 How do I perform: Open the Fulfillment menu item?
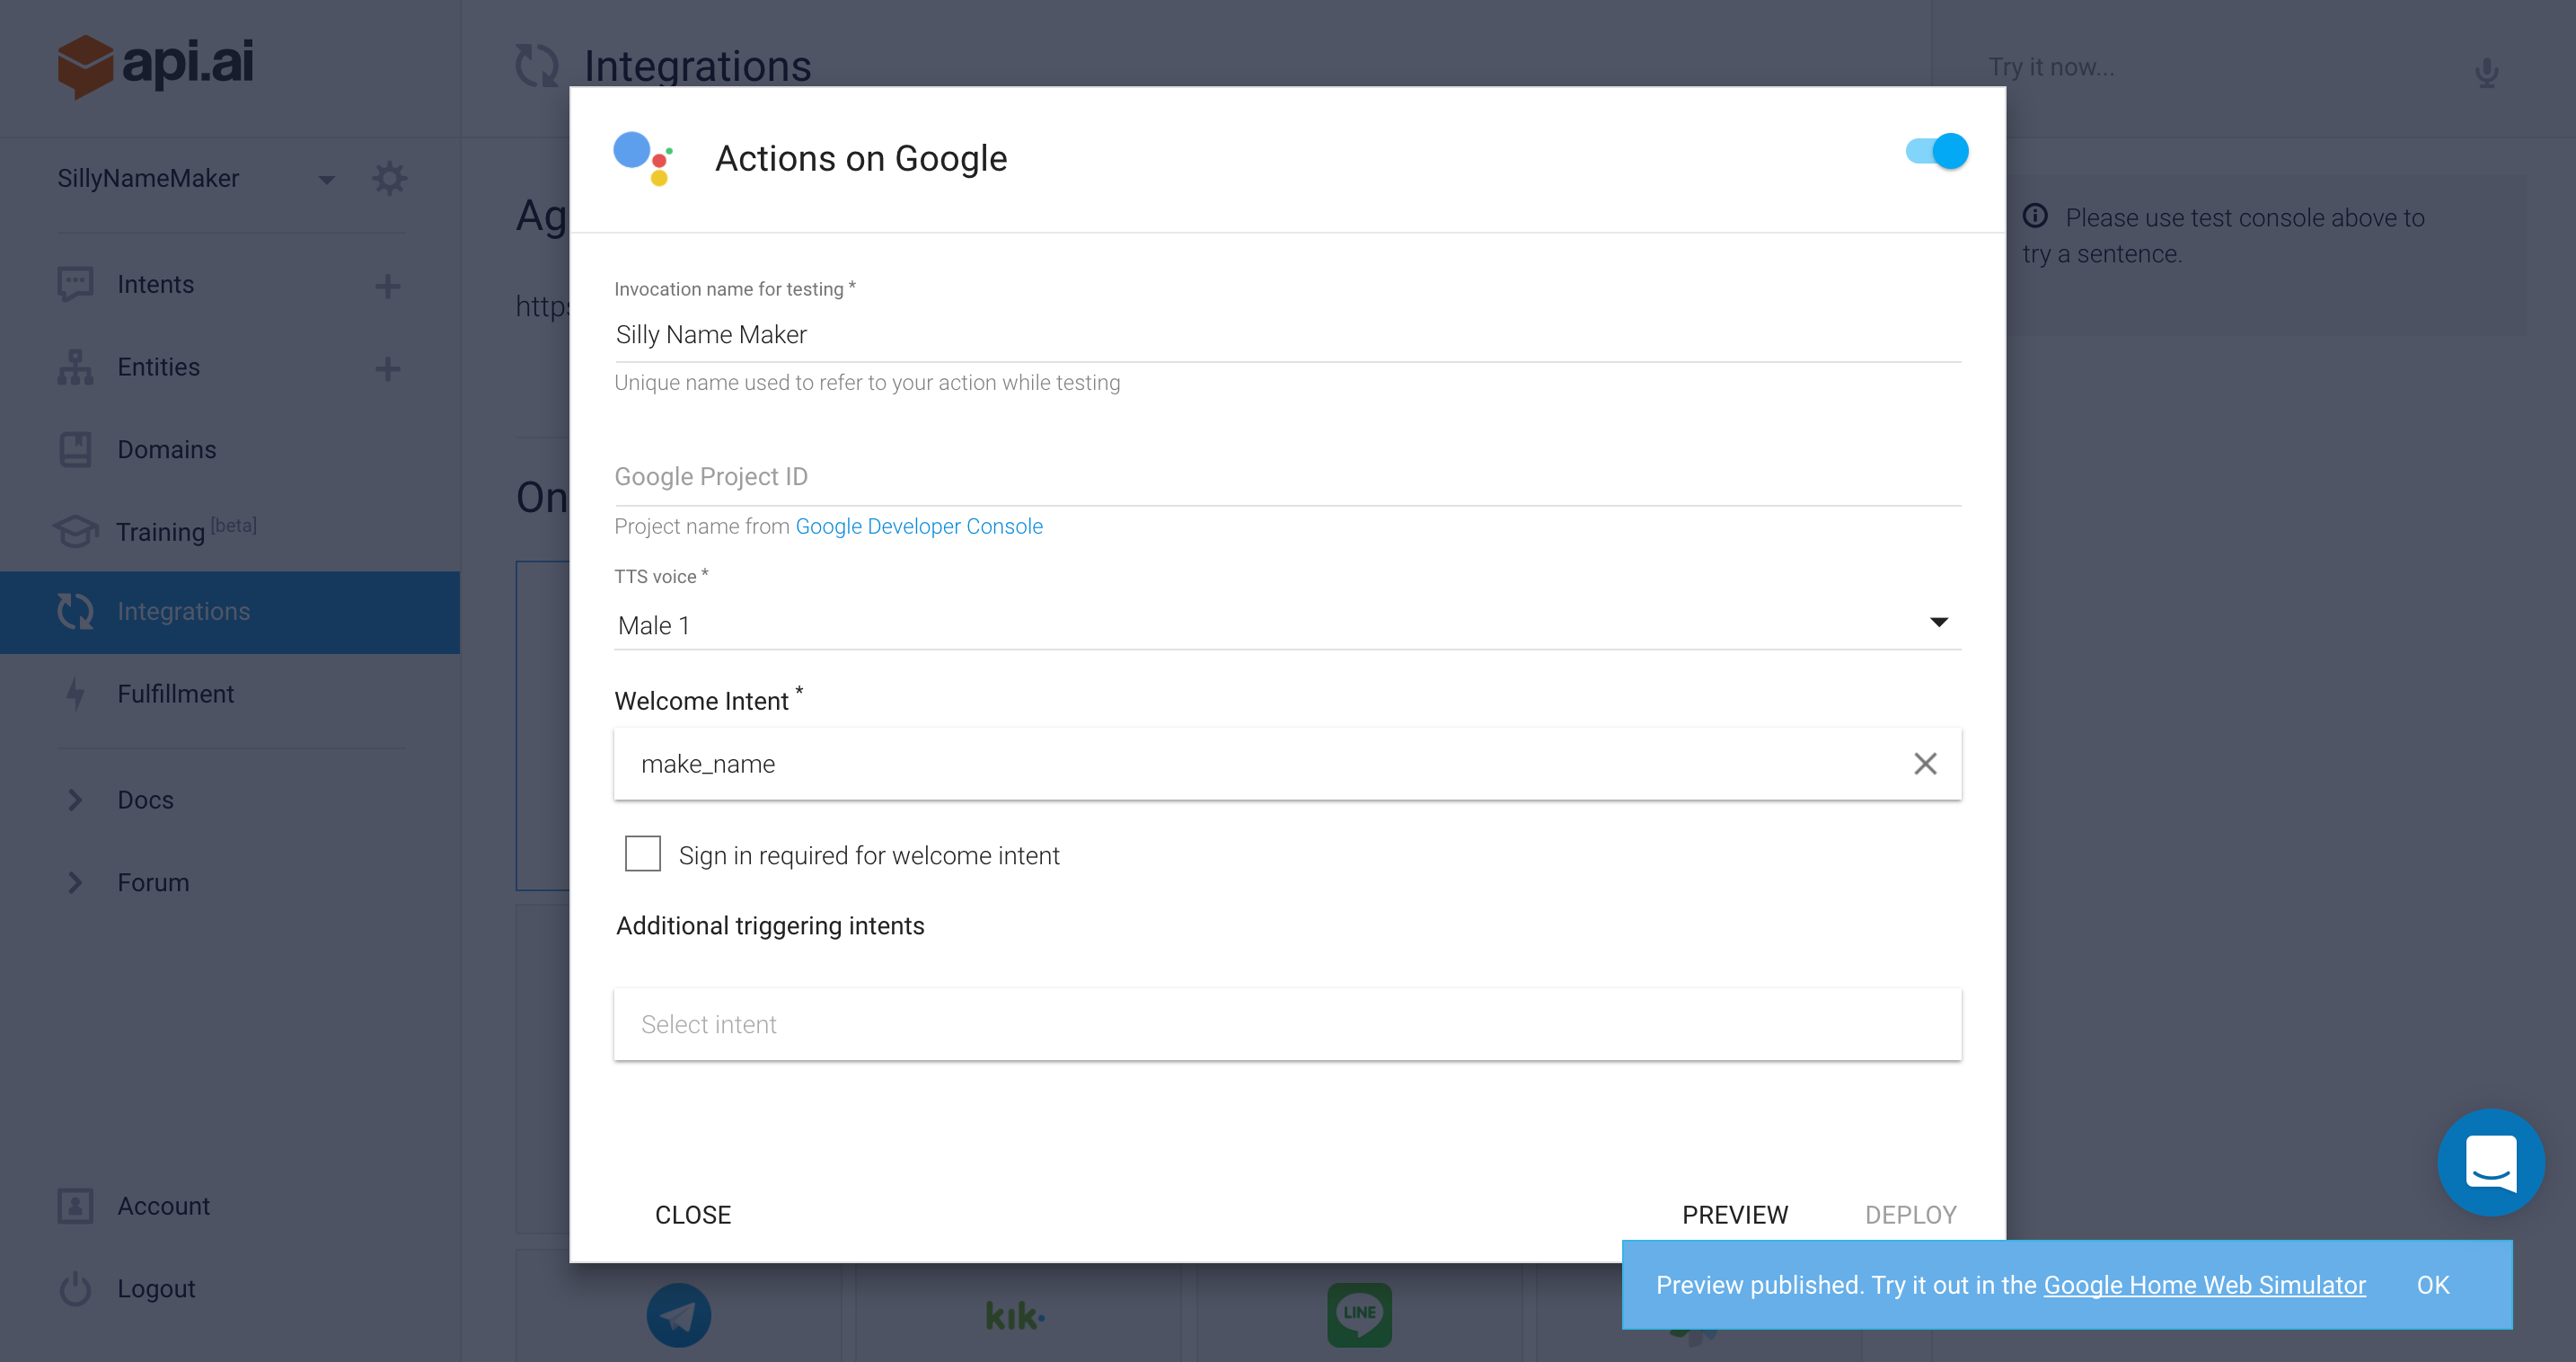click(x=175, y=694)
